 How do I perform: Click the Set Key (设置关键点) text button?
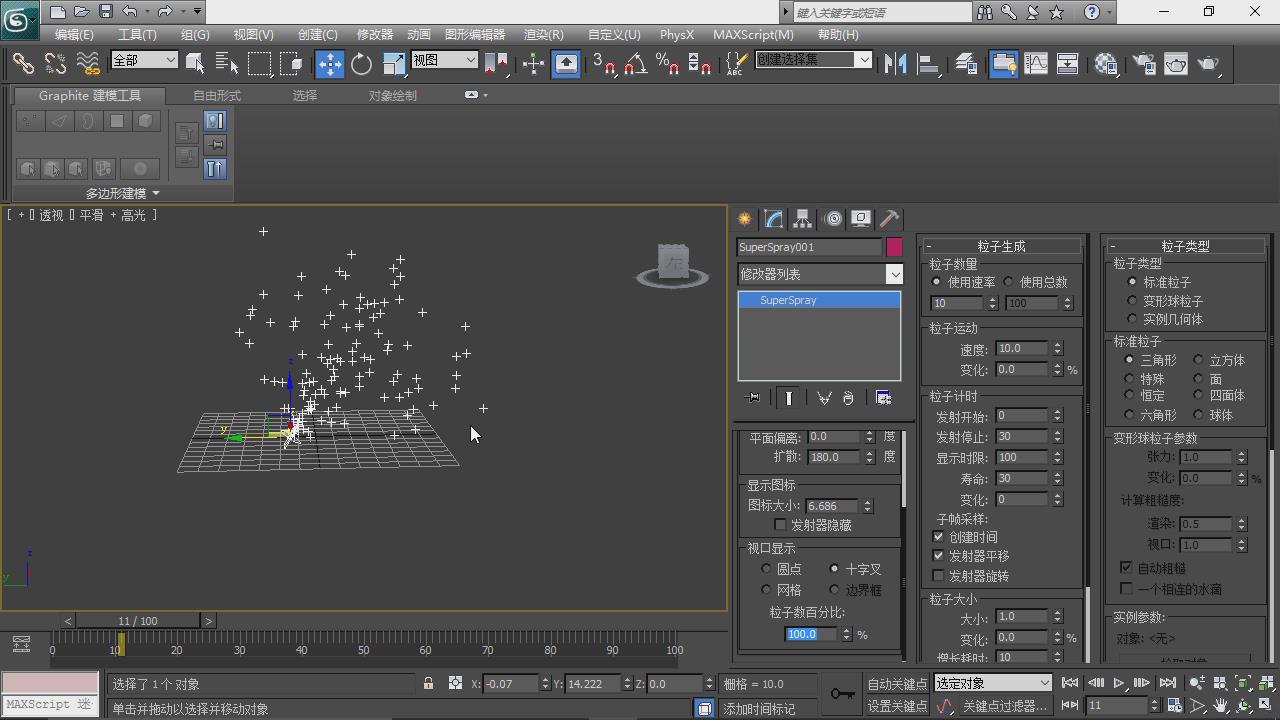click(x=897, y=706)
